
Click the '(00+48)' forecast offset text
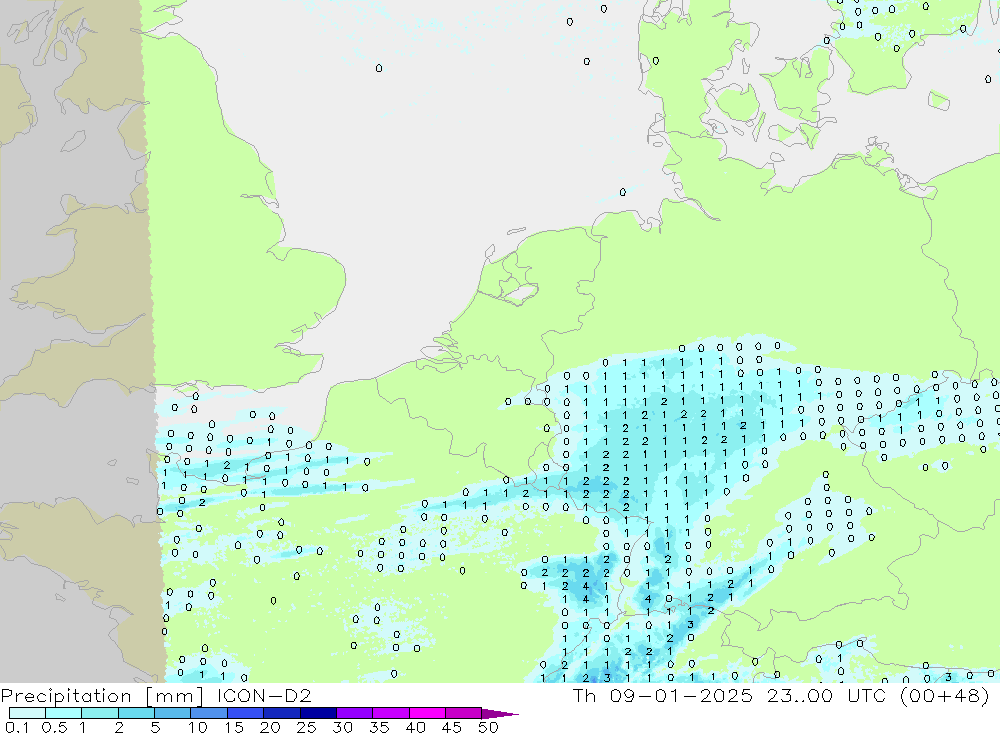(x=945, y=695)
